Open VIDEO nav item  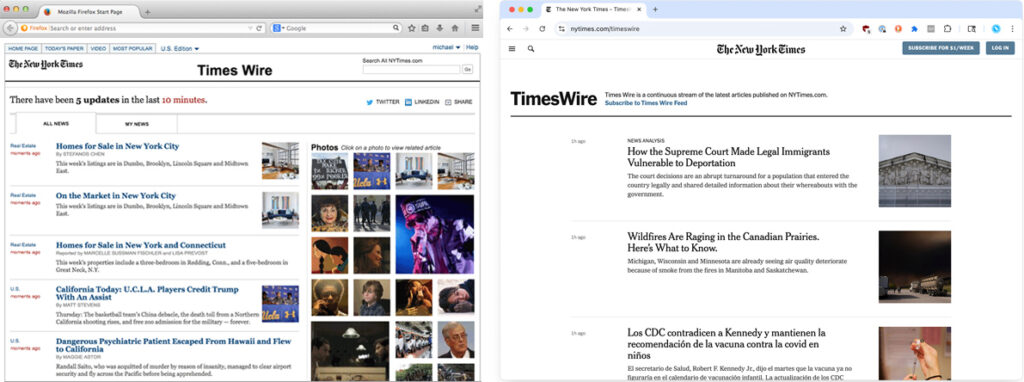click(98, 48)
